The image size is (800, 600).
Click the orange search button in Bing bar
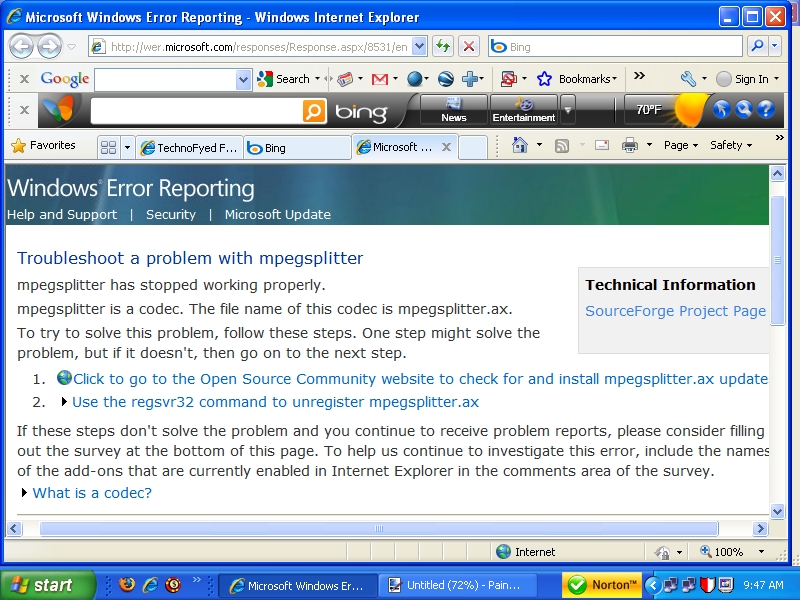click(x=314, y=110)
